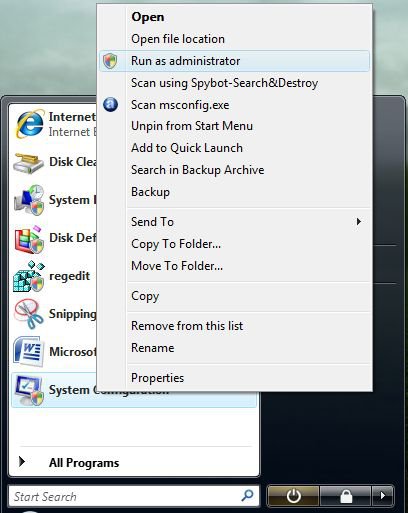
Task: Click the blue 'a' scan icon
Action: (x=110, y=105)
